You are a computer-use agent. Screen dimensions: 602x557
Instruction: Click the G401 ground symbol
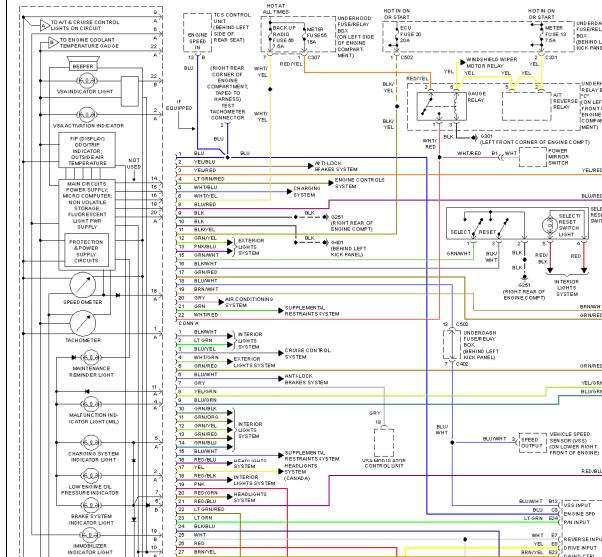point(326,243)
